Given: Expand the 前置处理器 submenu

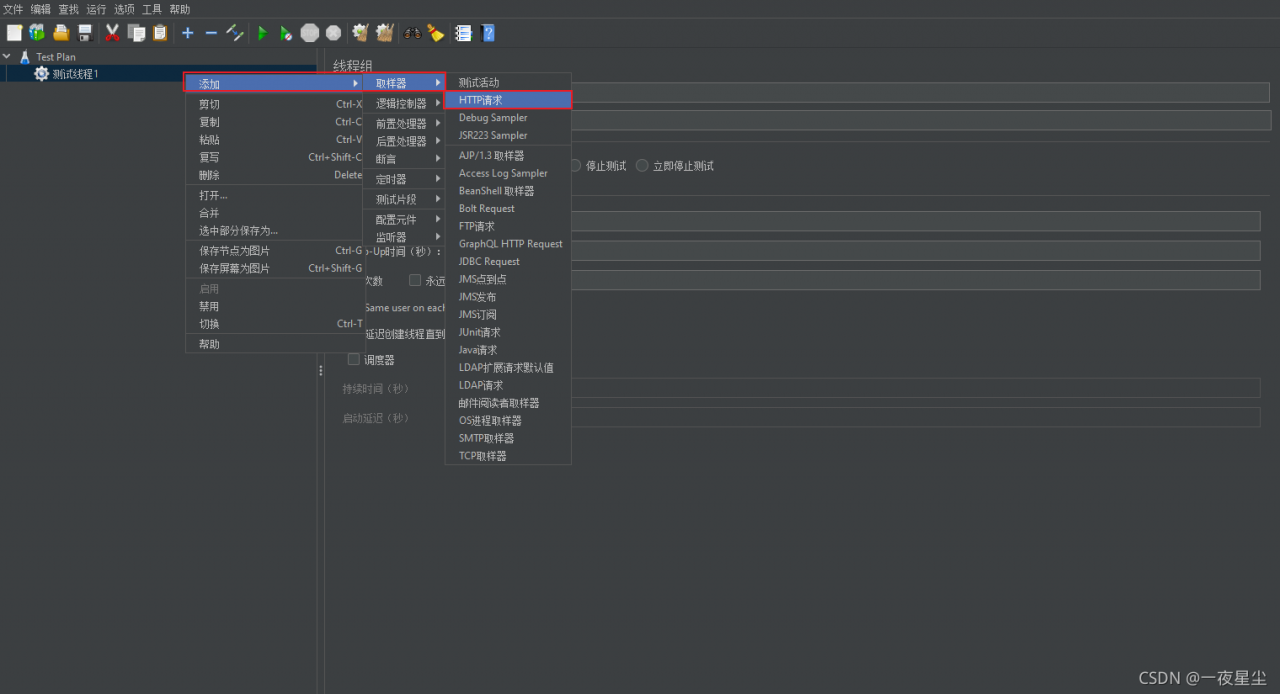Looking at the screenshot, I should point(404,124).
